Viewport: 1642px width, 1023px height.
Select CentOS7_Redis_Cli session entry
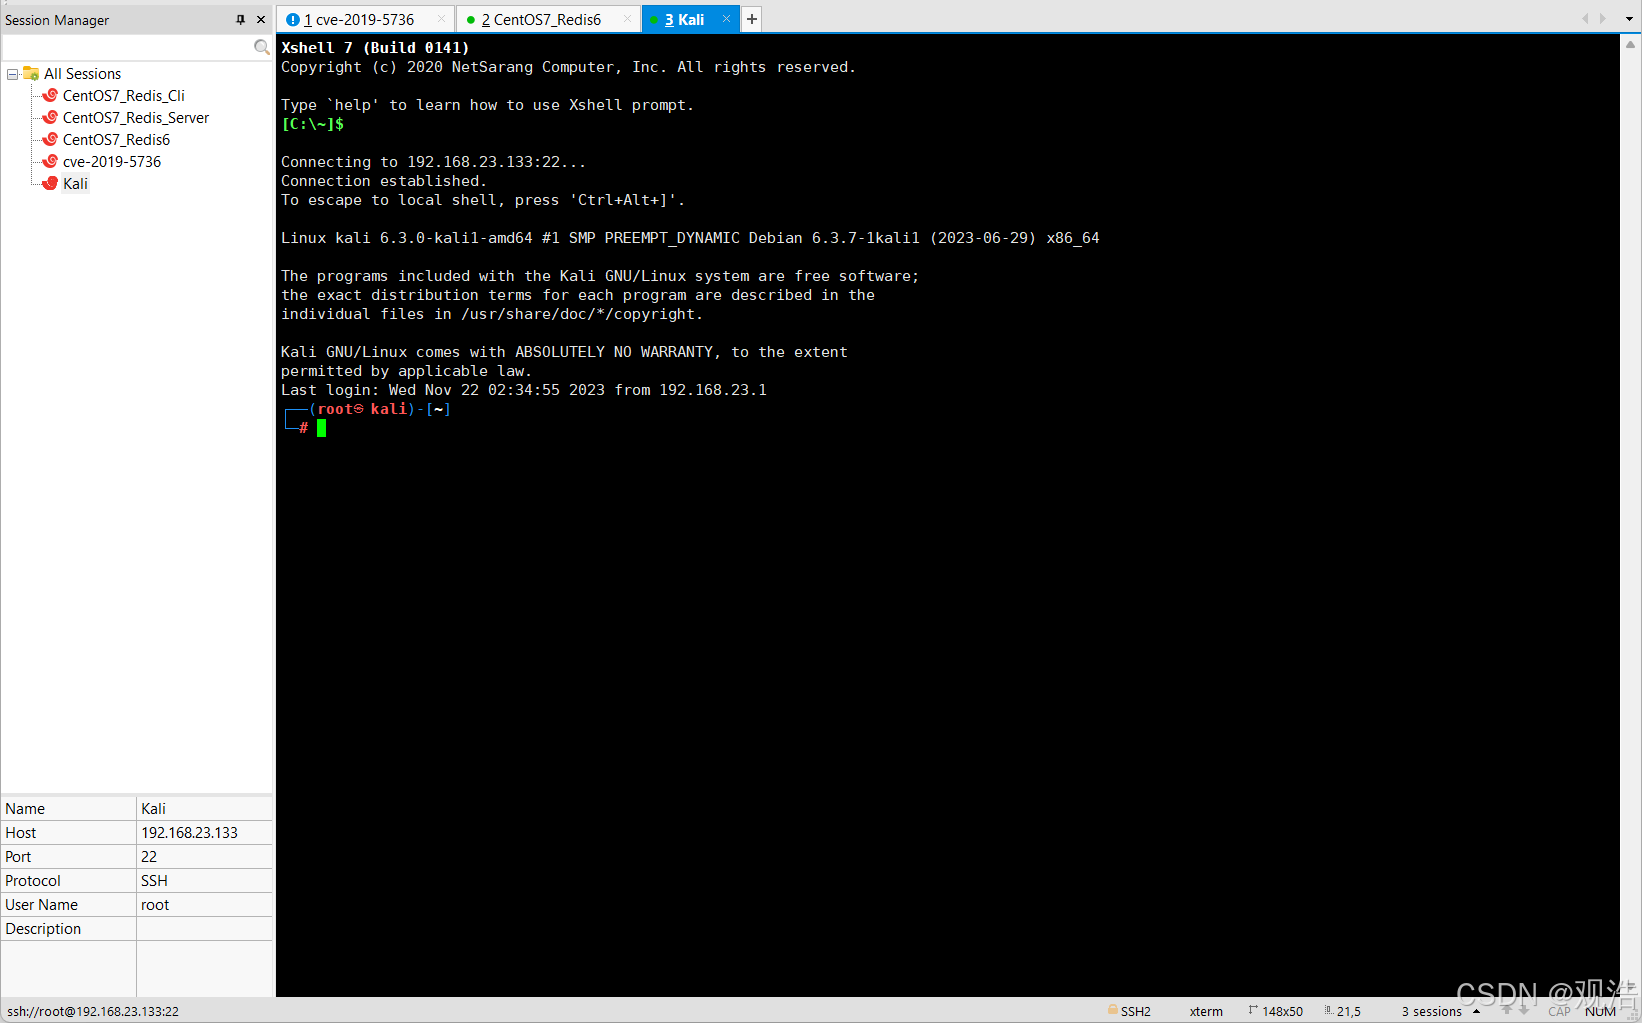click(x=123, y=96)
